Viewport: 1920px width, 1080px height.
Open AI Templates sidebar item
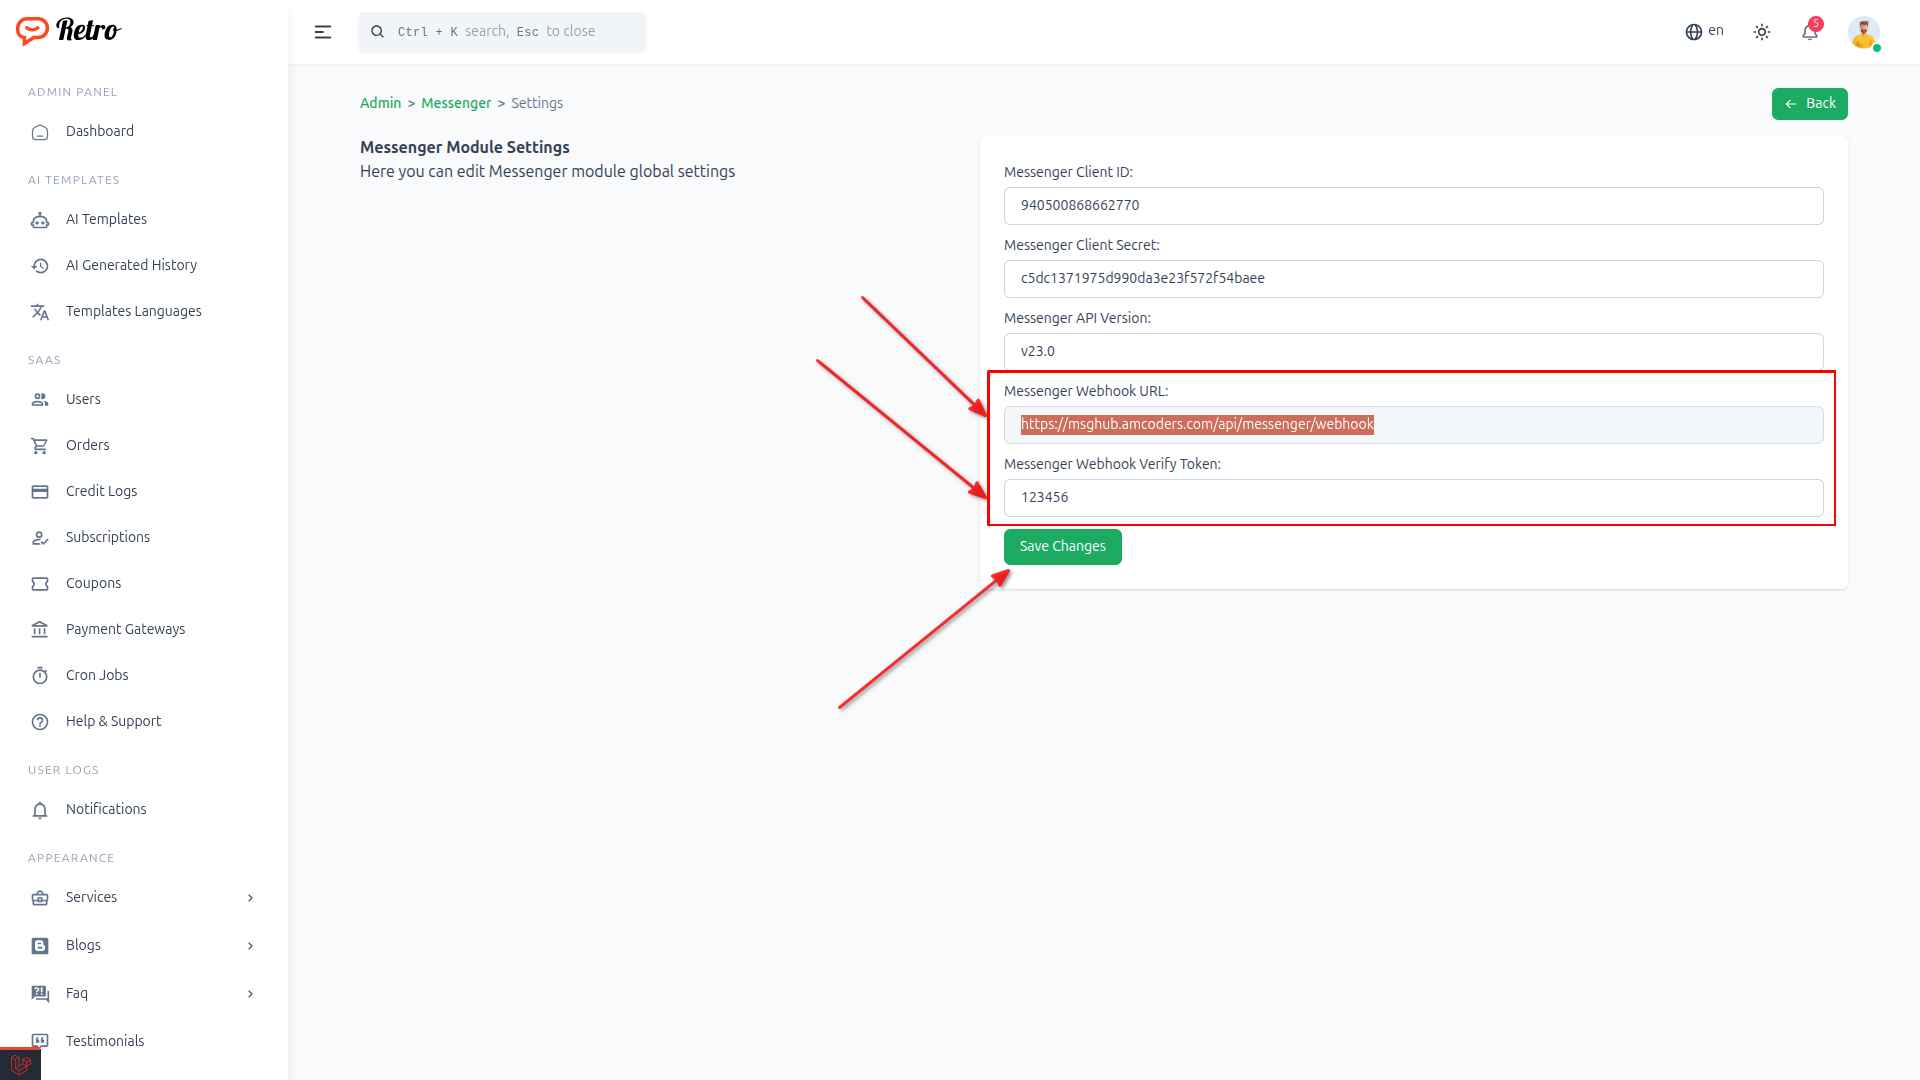(106, 219)
